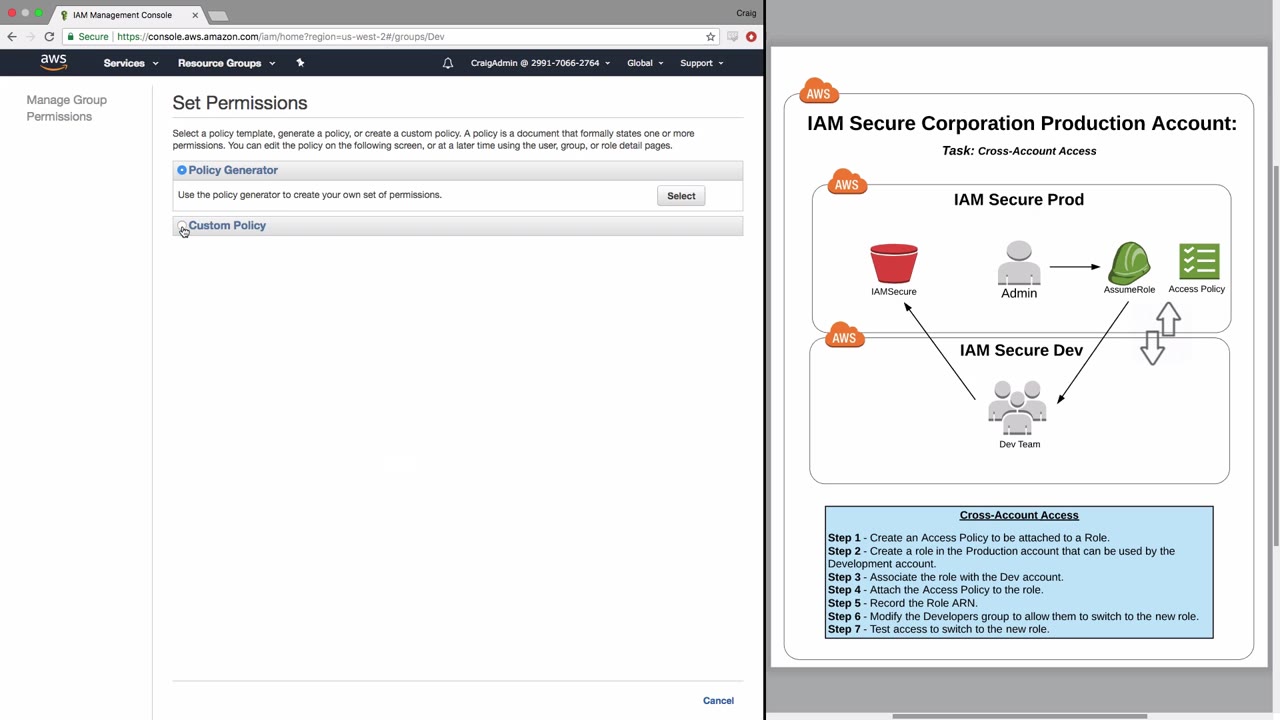Click the AWS cloud badge on IAM Secure Dev
The height and width of the screenshot is (720, 1280).
point(844,336)
